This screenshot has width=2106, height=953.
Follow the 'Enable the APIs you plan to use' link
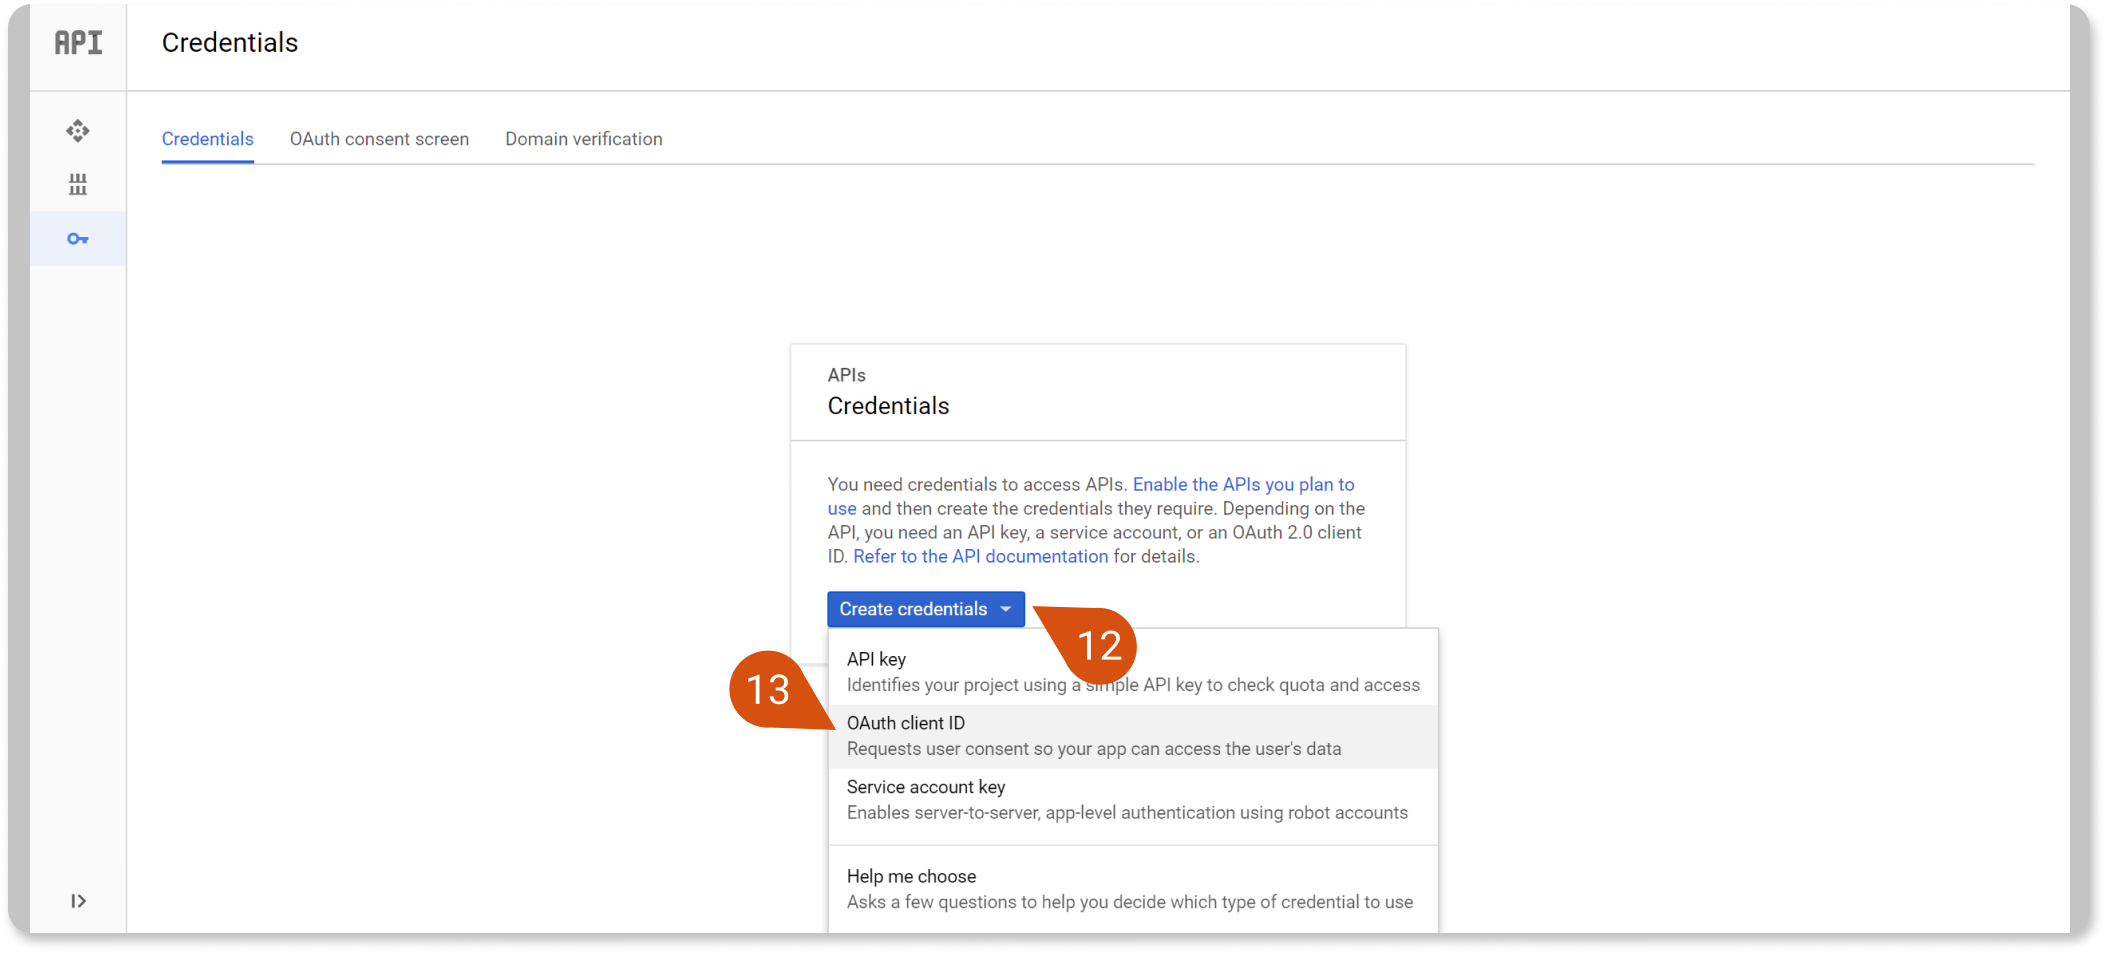tap(1243, 485)
